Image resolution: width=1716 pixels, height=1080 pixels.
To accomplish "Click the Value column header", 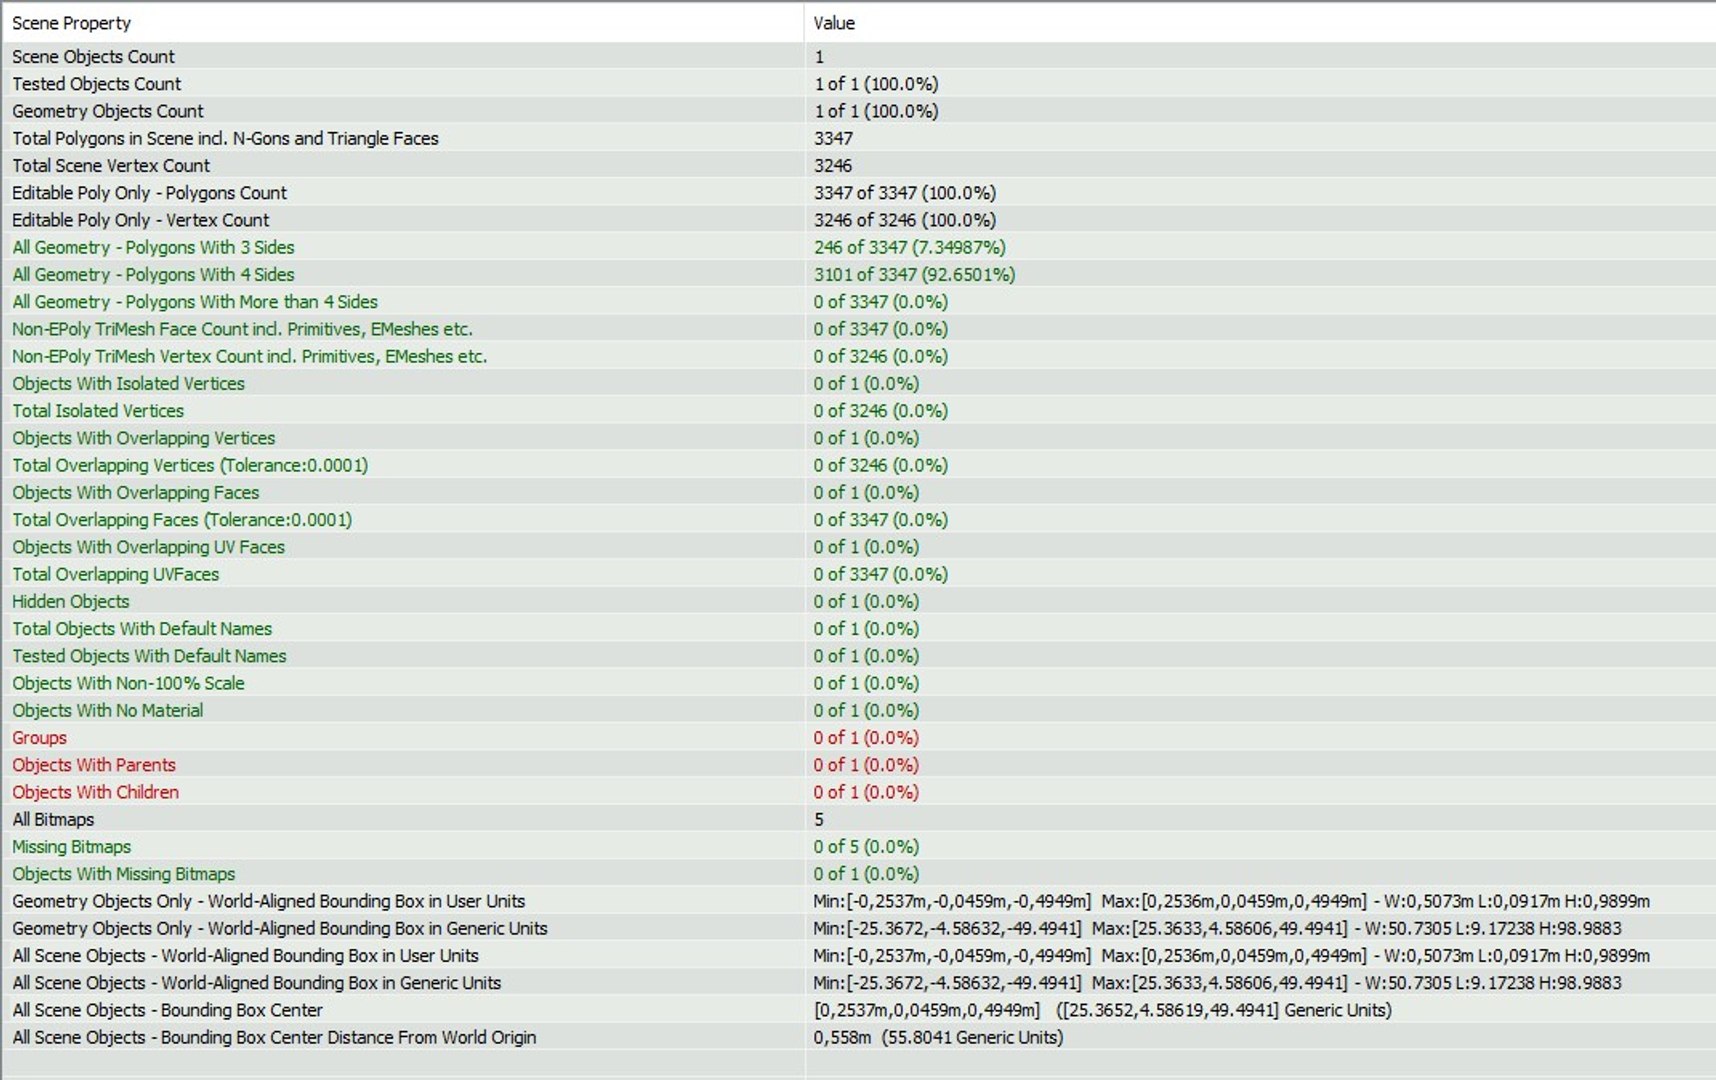I will pyautogui.click(x=1260, y=22).
